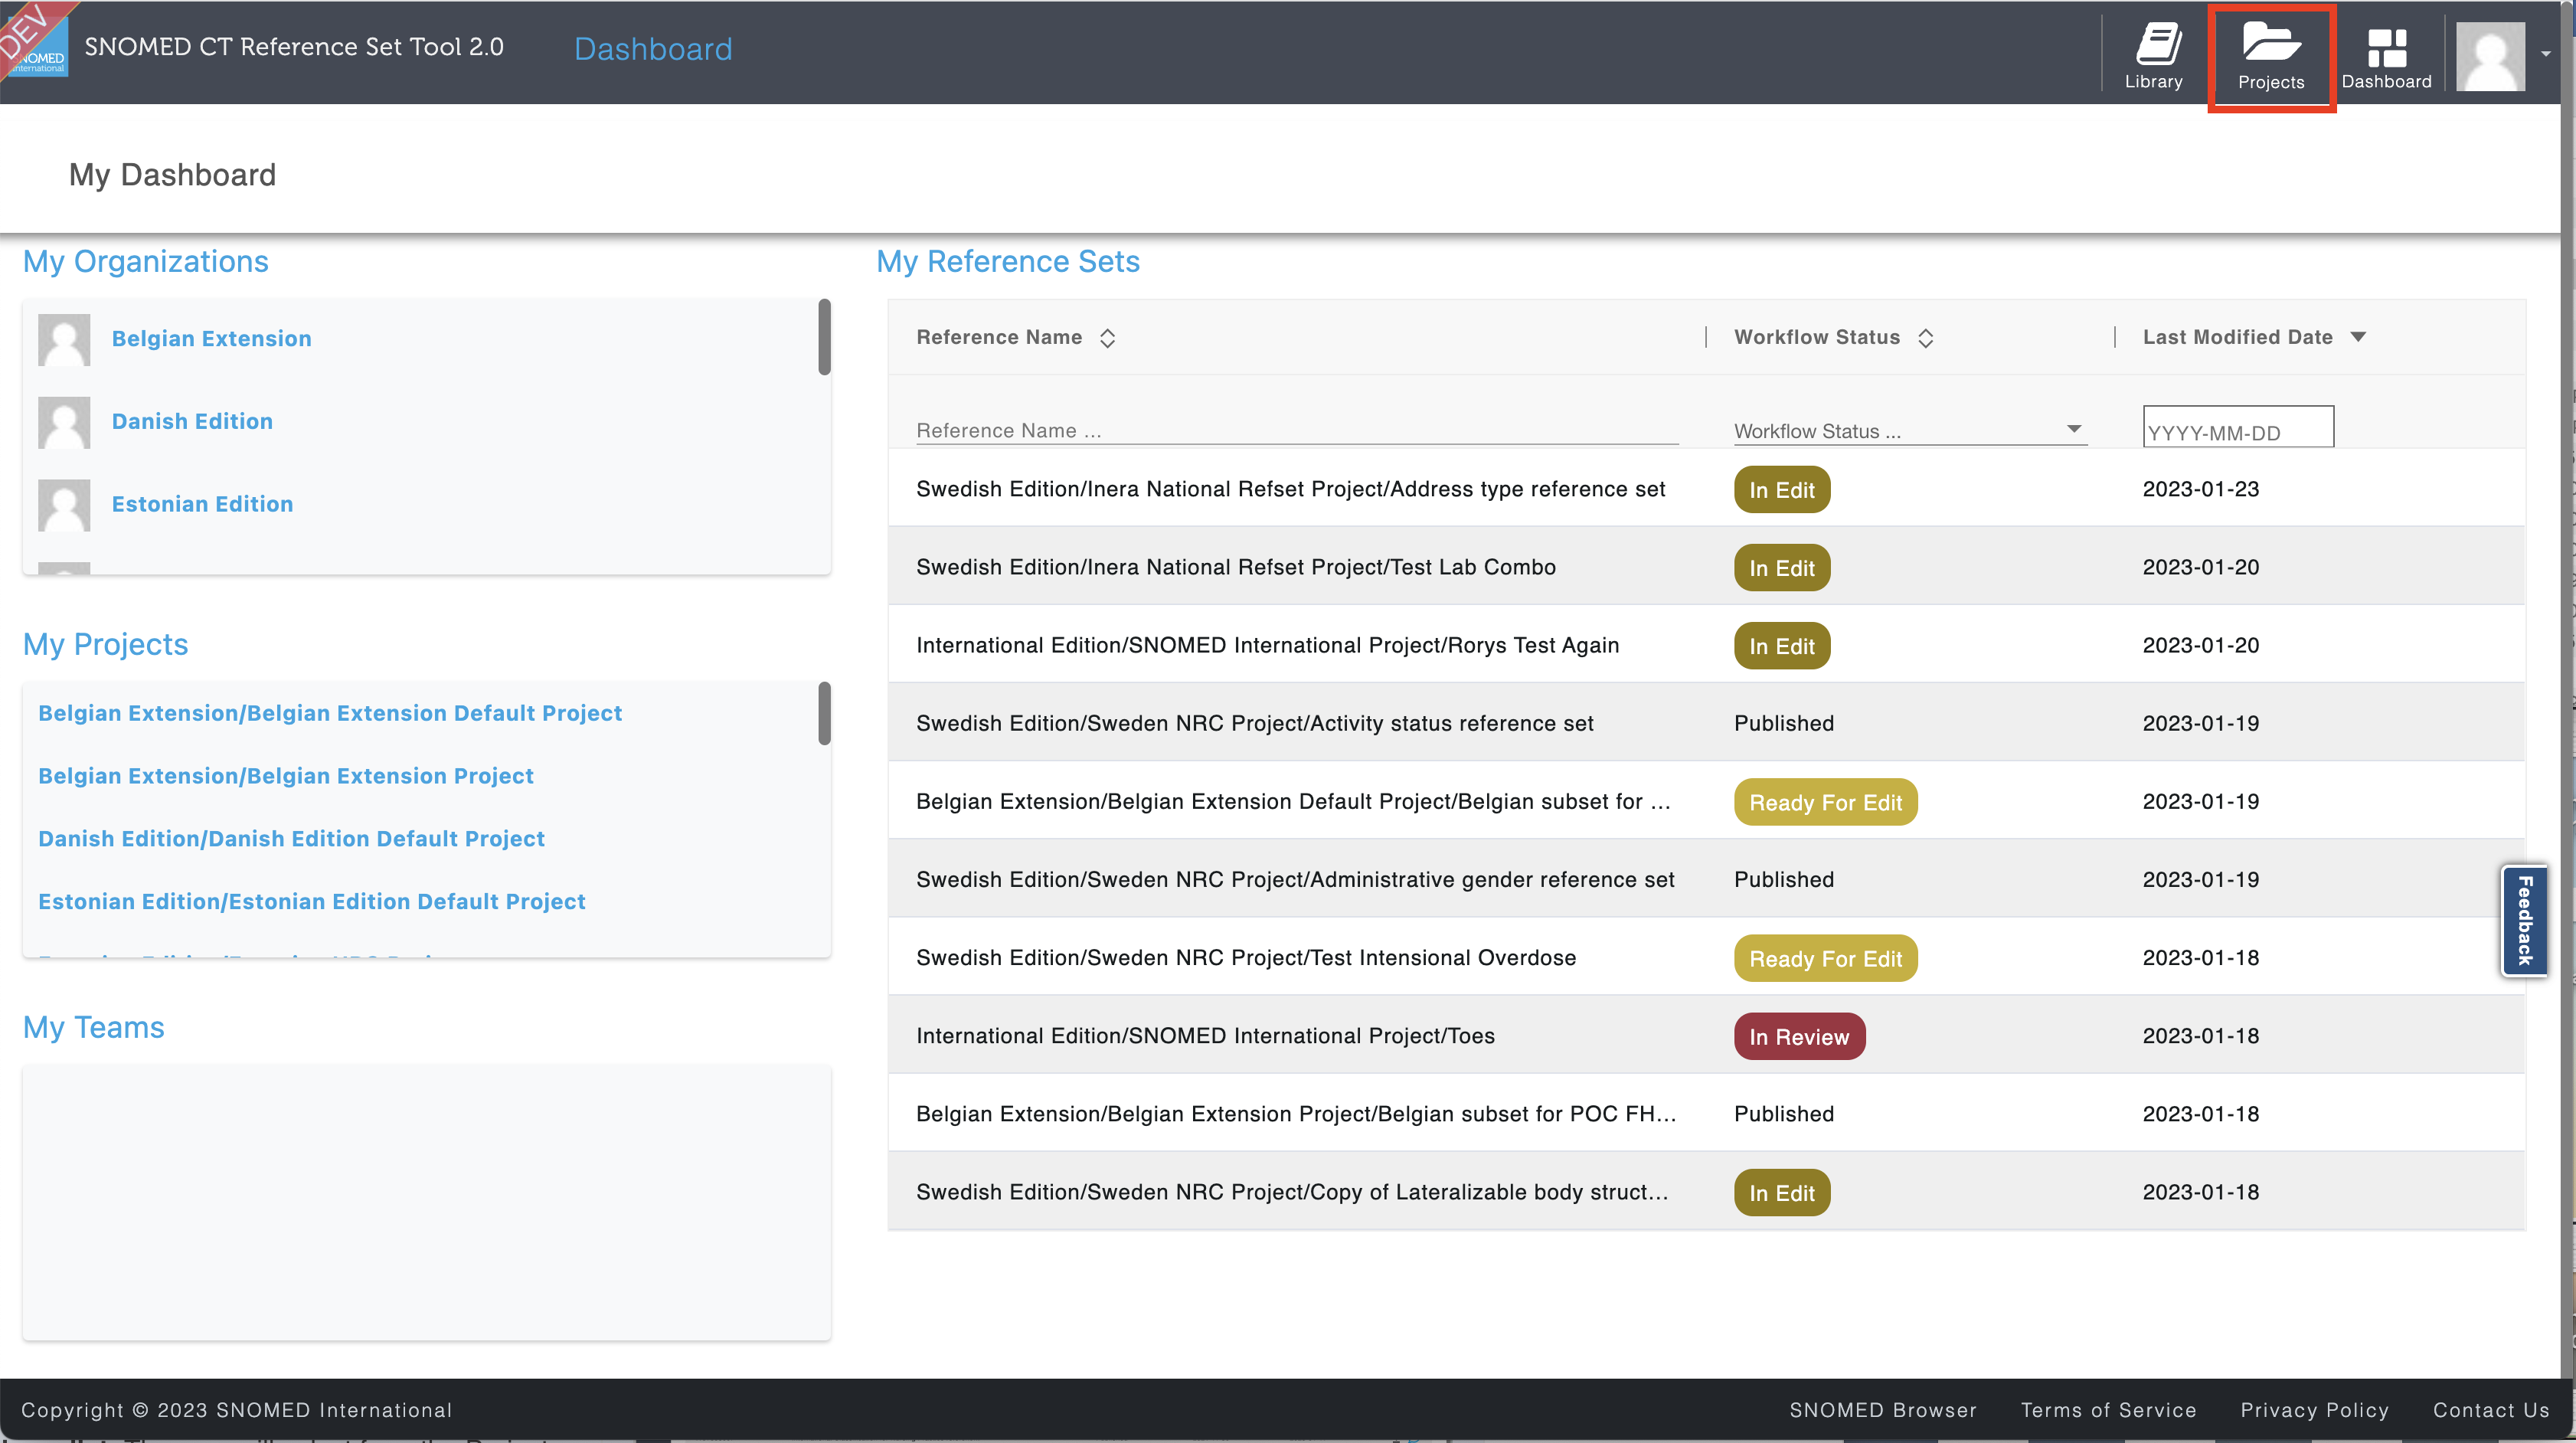Viewport: 2576px width, 1443px height.
Task: Open SNOMED Browser footer link
Action: (x=1883, y=1410)
